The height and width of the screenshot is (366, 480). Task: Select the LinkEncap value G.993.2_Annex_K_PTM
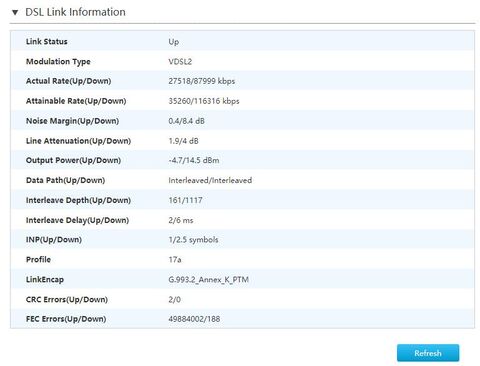click(x=208, y=279)
